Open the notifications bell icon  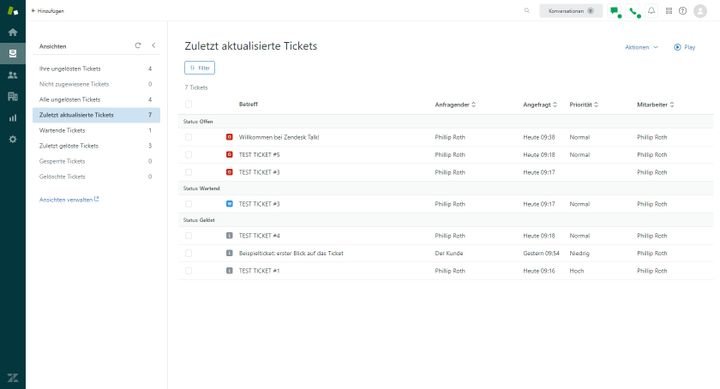(651, 11)
